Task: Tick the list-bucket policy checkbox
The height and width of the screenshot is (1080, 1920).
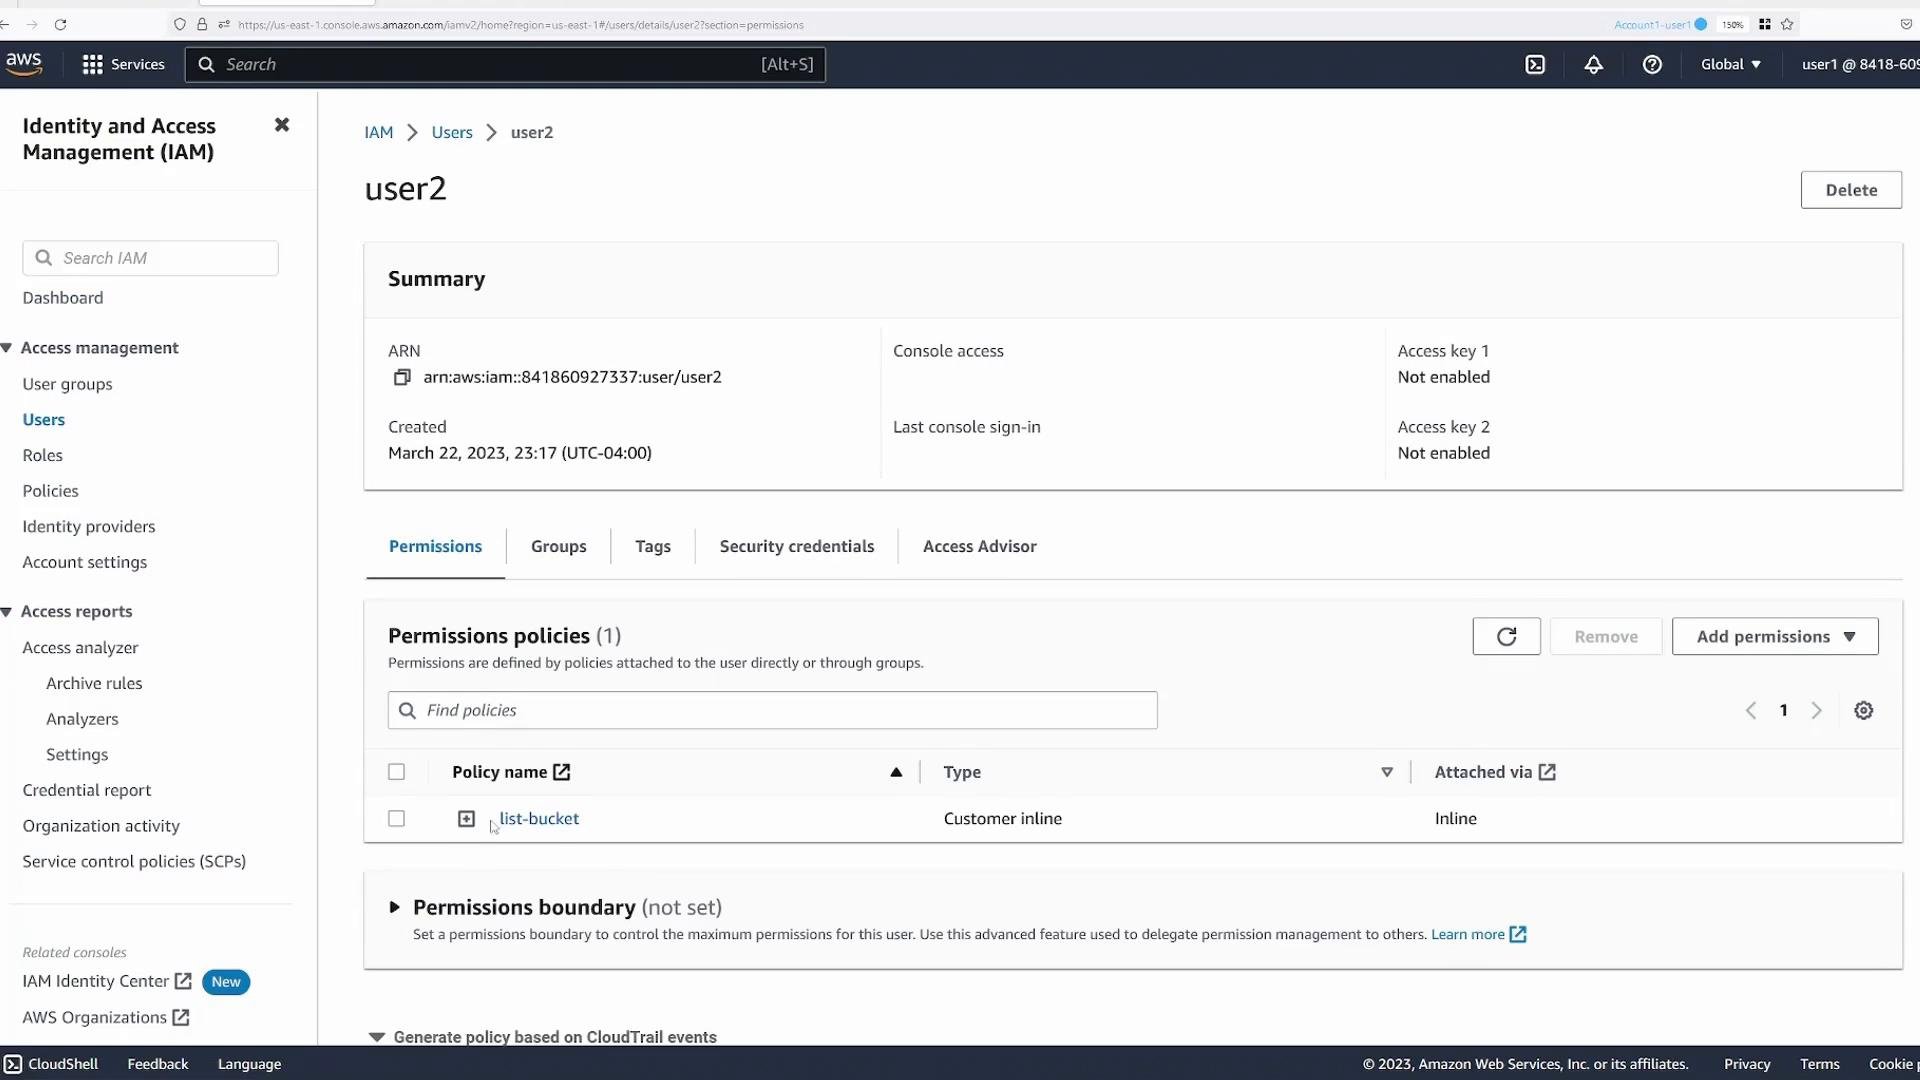Action: [396, 819]
